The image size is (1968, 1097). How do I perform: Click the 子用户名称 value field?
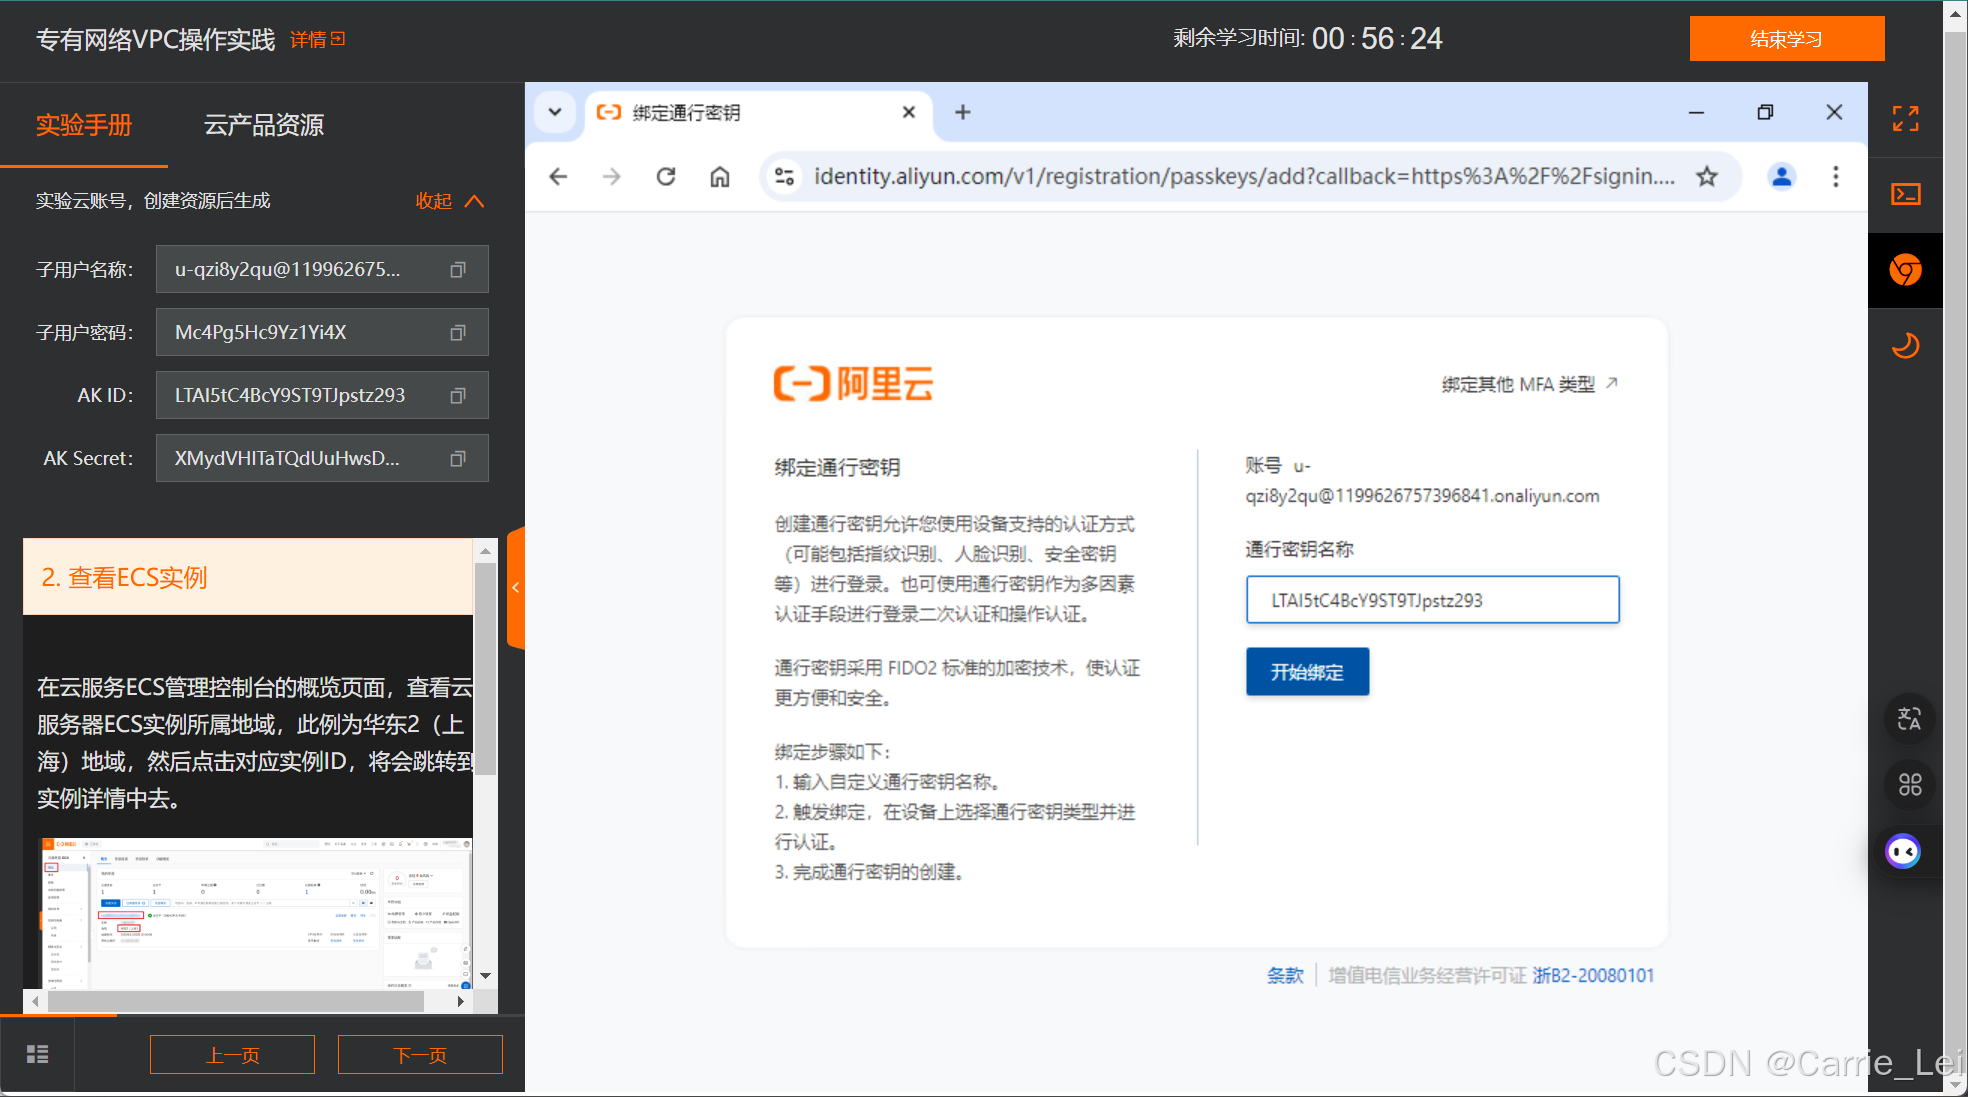pos(322,270)
